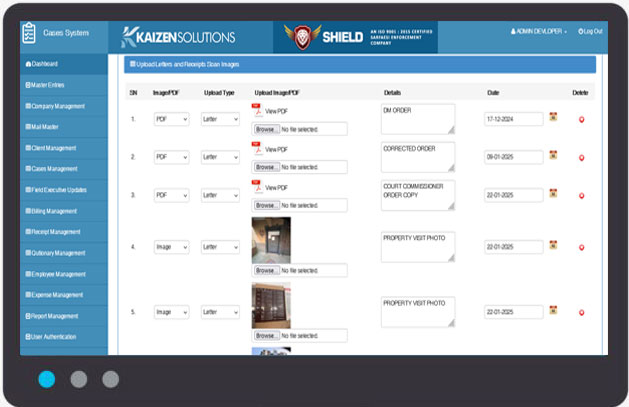Click the PROPERTY VISIT PHOTO details box in row 5

pos(418,312)
